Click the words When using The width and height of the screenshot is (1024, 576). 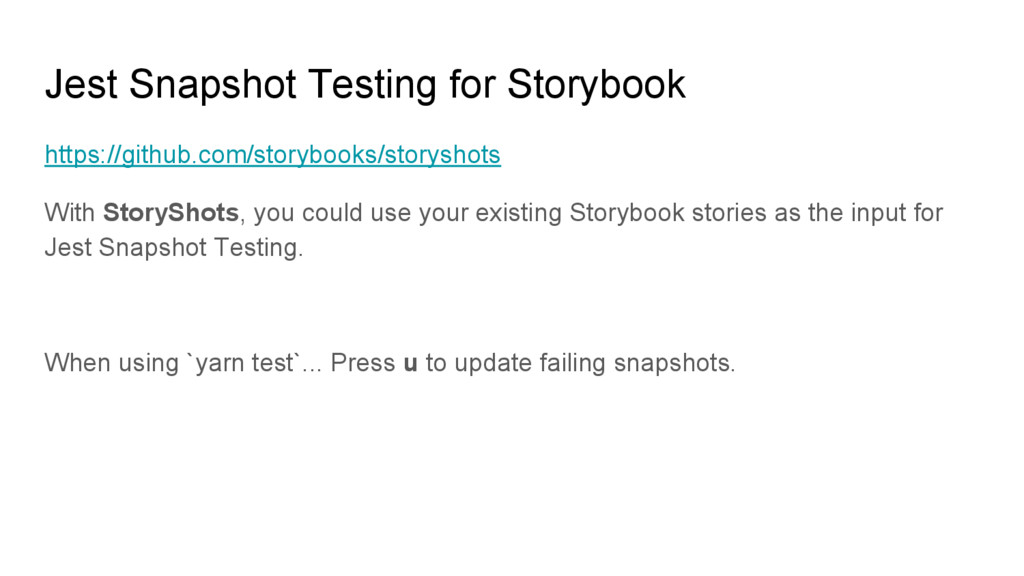click(x=111, y=363)
